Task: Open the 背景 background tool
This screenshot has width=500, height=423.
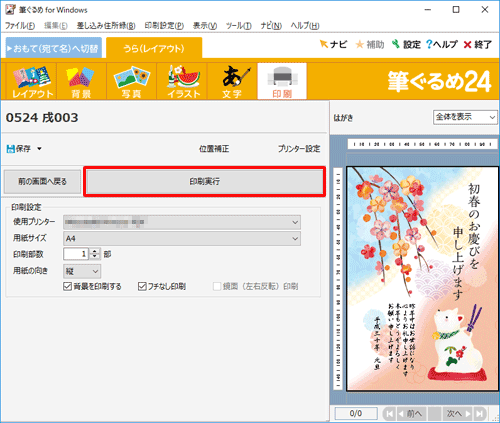Action: click(x=81, y=81)
